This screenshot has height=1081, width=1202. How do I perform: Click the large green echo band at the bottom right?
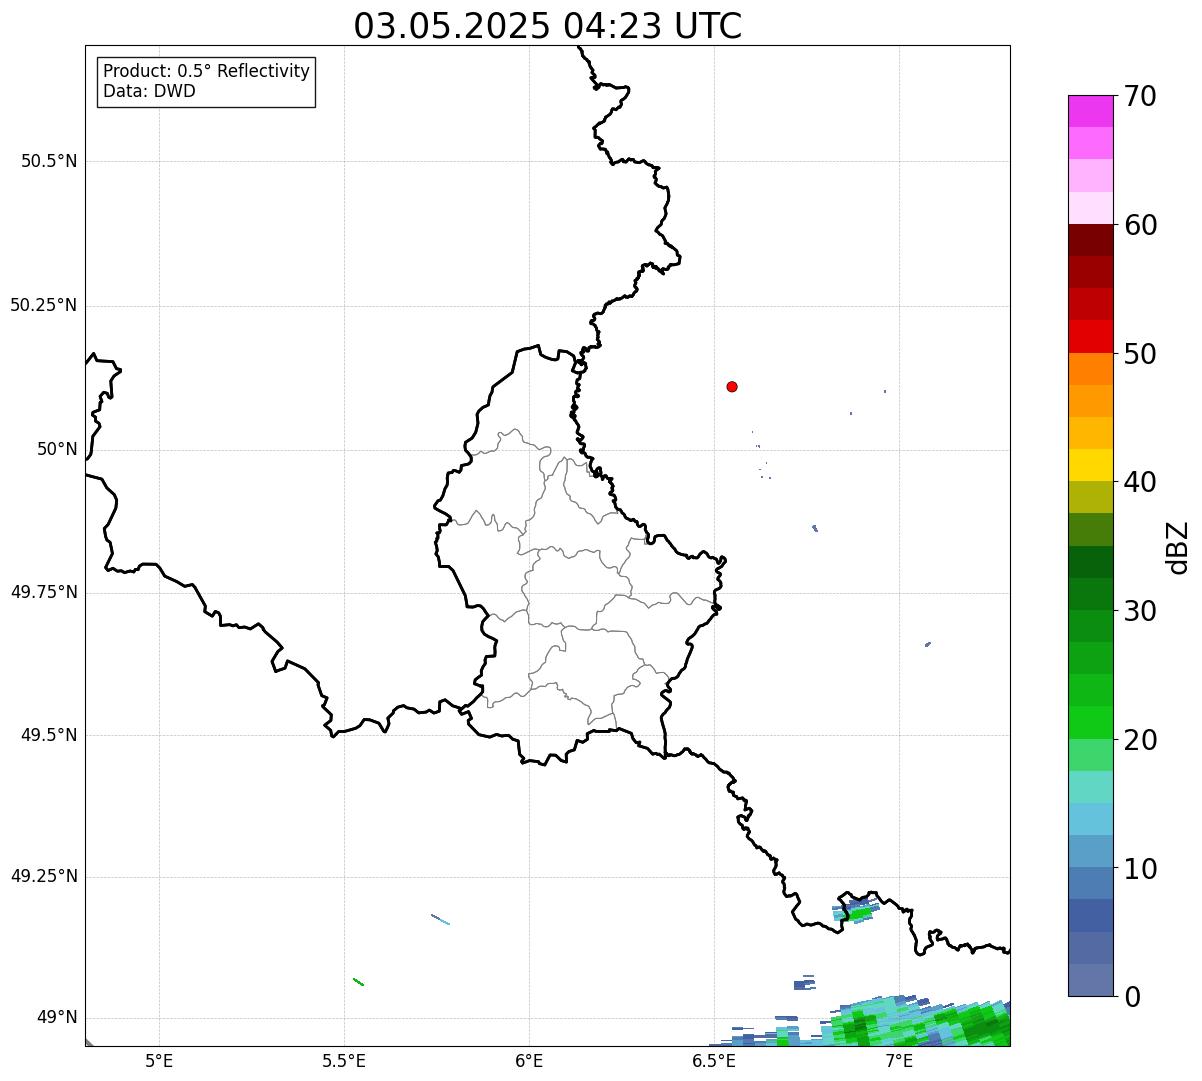pyautogui.click(x=915, y=1023)
